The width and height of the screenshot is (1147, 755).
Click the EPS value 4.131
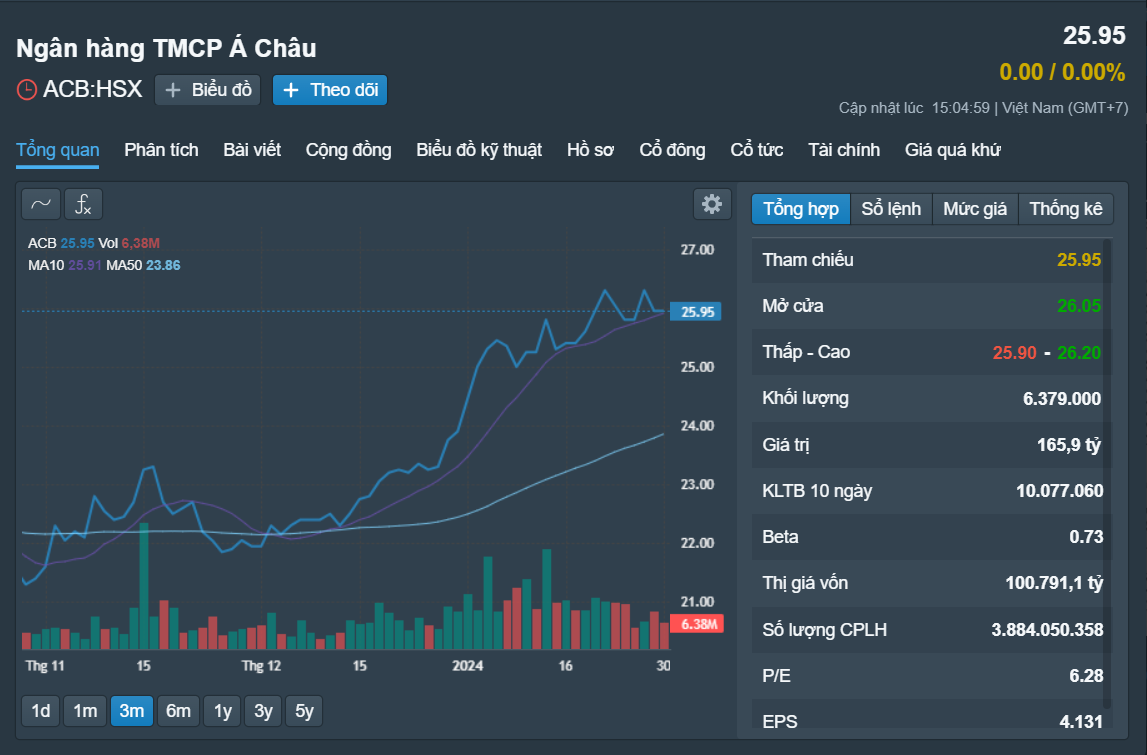(1081, 721)
